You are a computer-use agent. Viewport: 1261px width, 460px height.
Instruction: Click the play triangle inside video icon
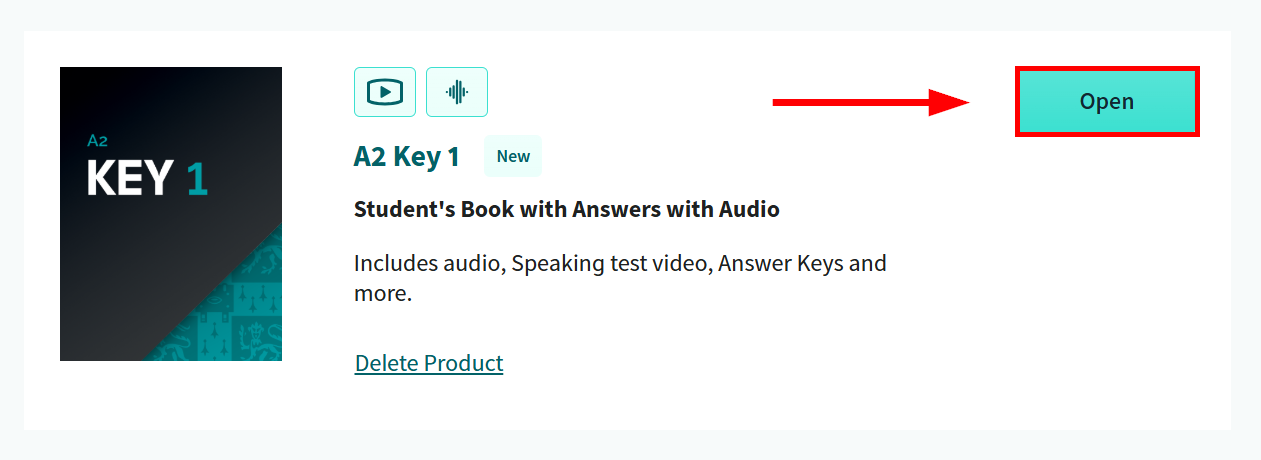click(385, 93)
